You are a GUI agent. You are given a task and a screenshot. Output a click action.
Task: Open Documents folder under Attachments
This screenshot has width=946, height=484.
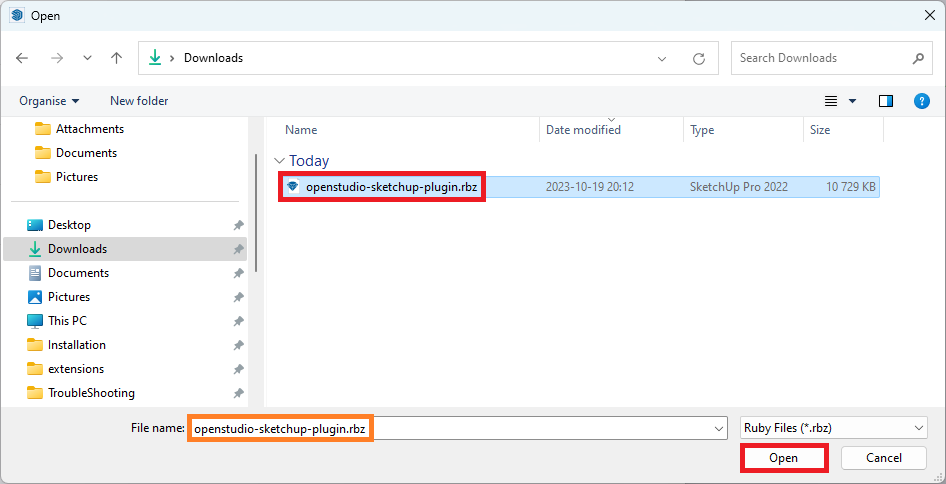[76, 153]
